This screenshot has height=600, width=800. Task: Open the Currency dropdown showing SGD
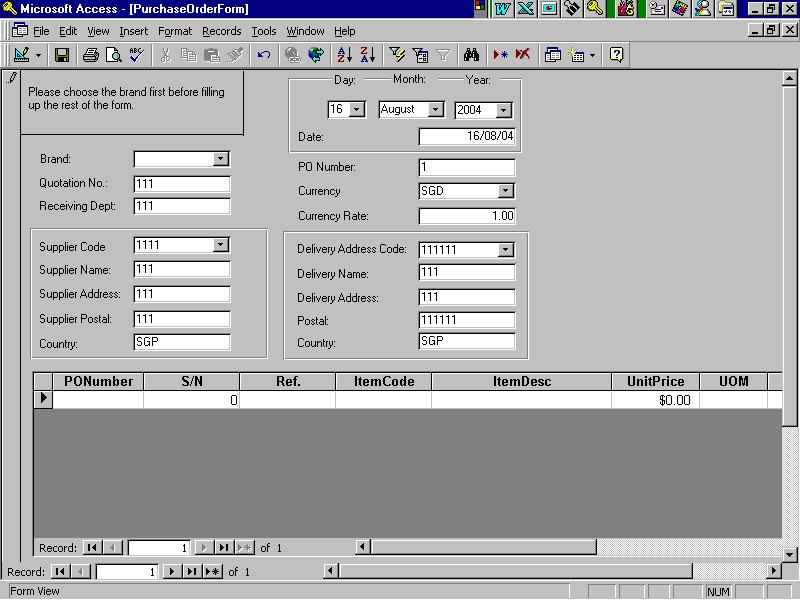(505, 191)
